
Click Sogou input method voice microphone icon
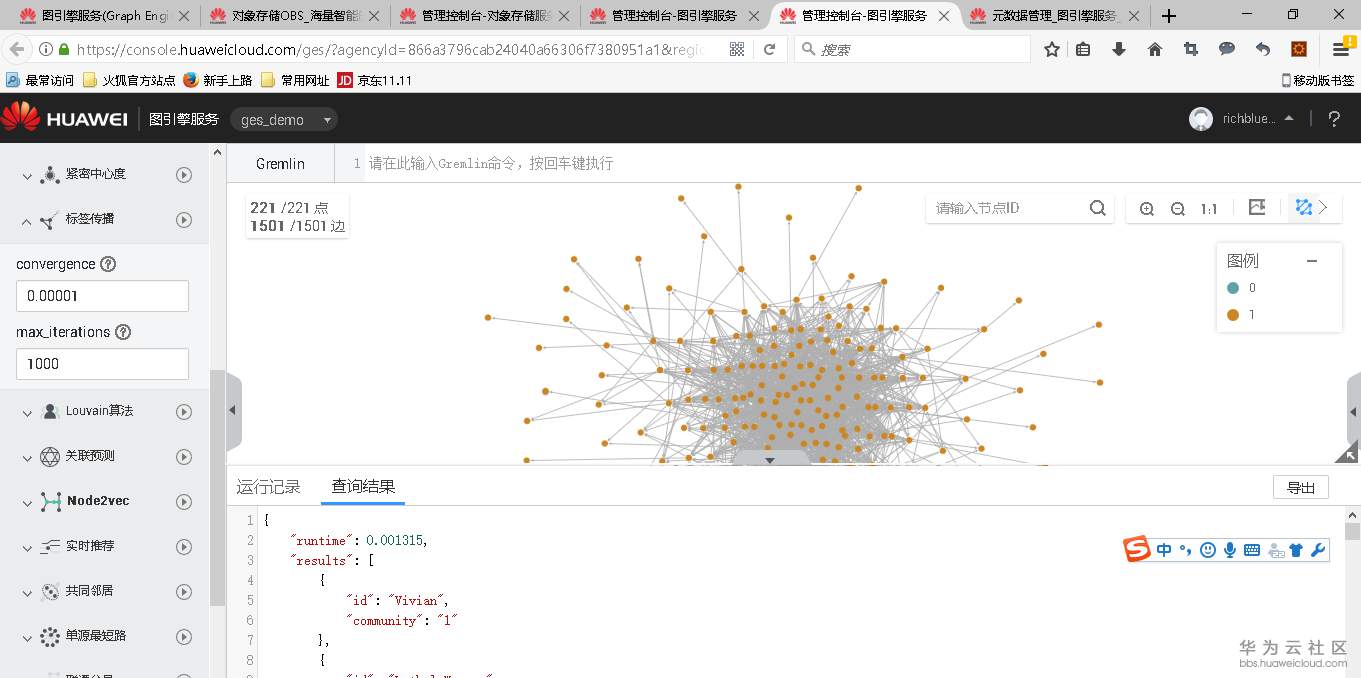point(1230,549)
